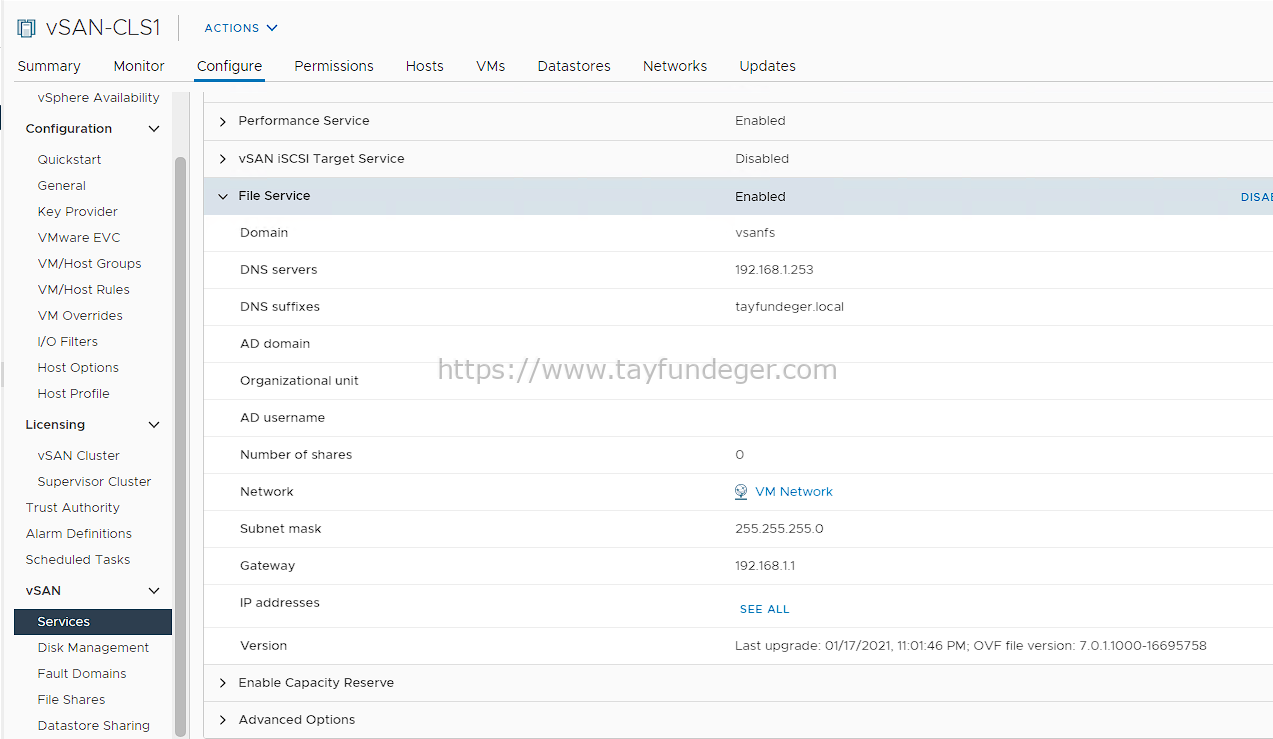This screenshot has width=1273, height=739.
Task: Click the VM Network globe icon
Action: pyautogui.click(x=741, y=492)
